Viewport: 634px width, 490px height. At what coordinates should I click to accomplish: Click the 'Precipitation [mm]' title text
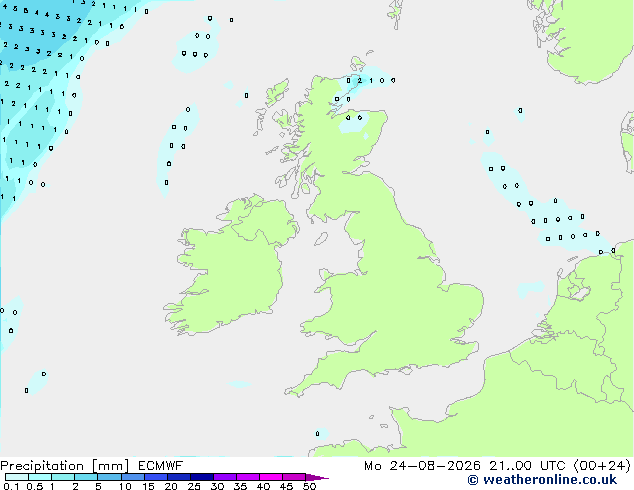pos(64,466)
